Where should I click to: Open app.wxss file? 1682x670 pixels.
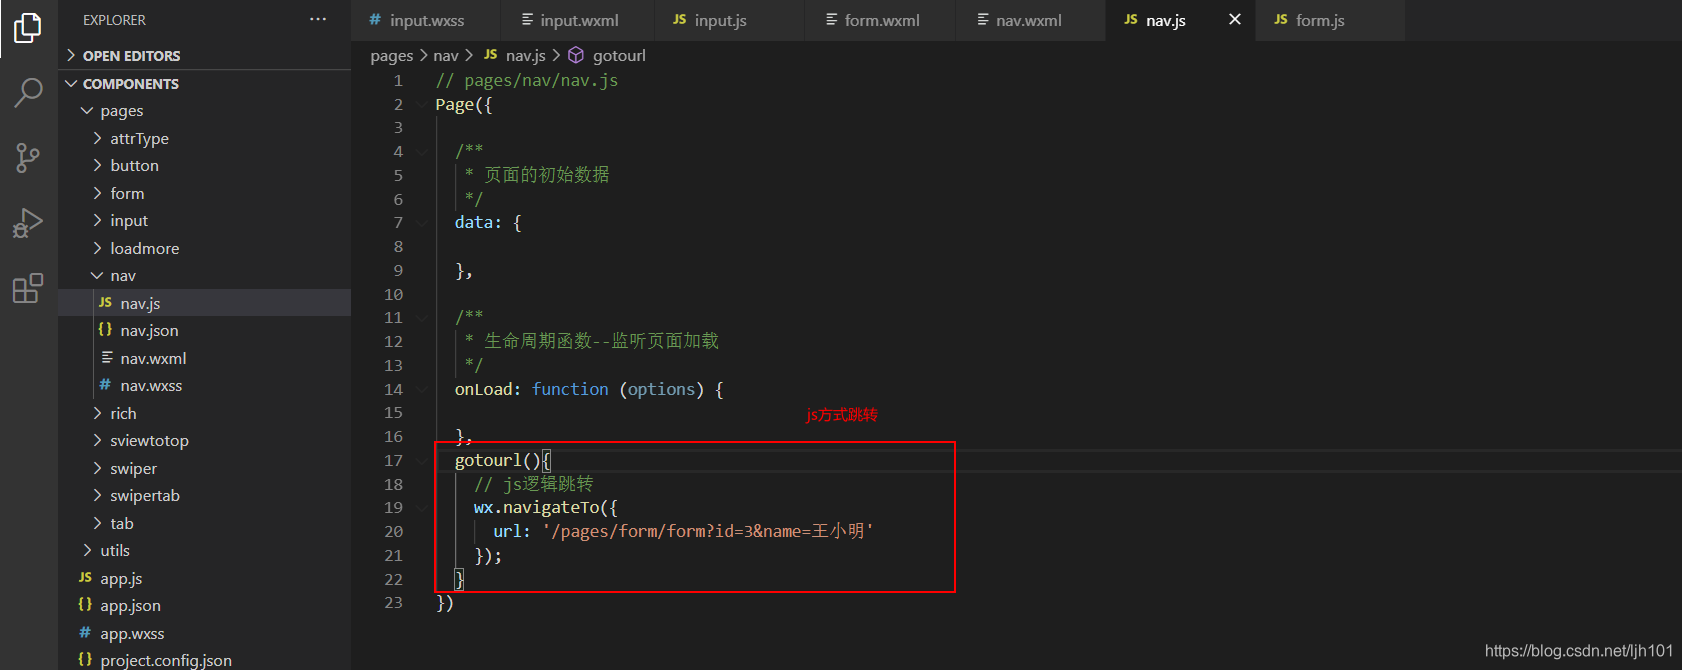point(204,633)
